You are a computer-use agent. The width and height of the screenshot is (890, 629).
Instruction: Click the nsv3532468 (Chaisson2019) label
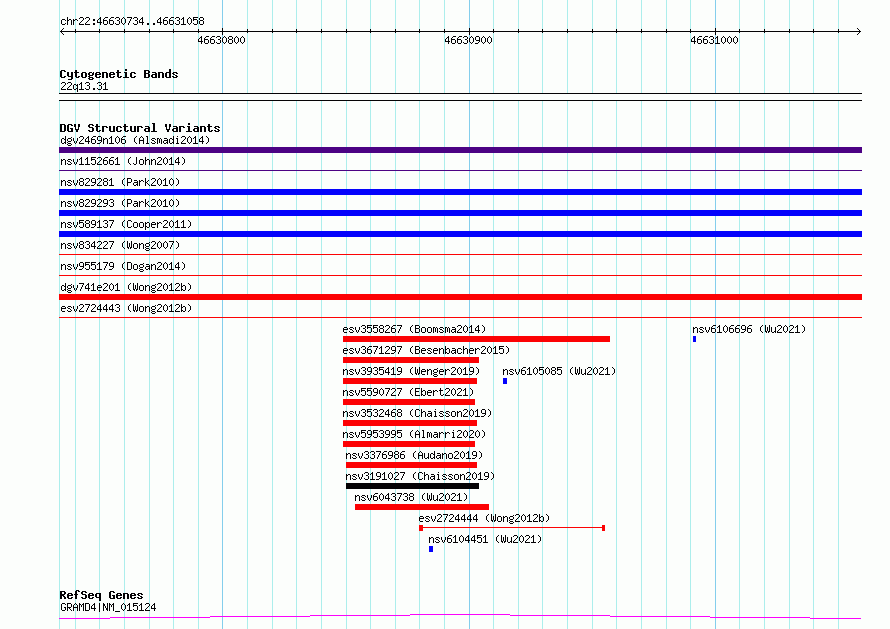417,413
